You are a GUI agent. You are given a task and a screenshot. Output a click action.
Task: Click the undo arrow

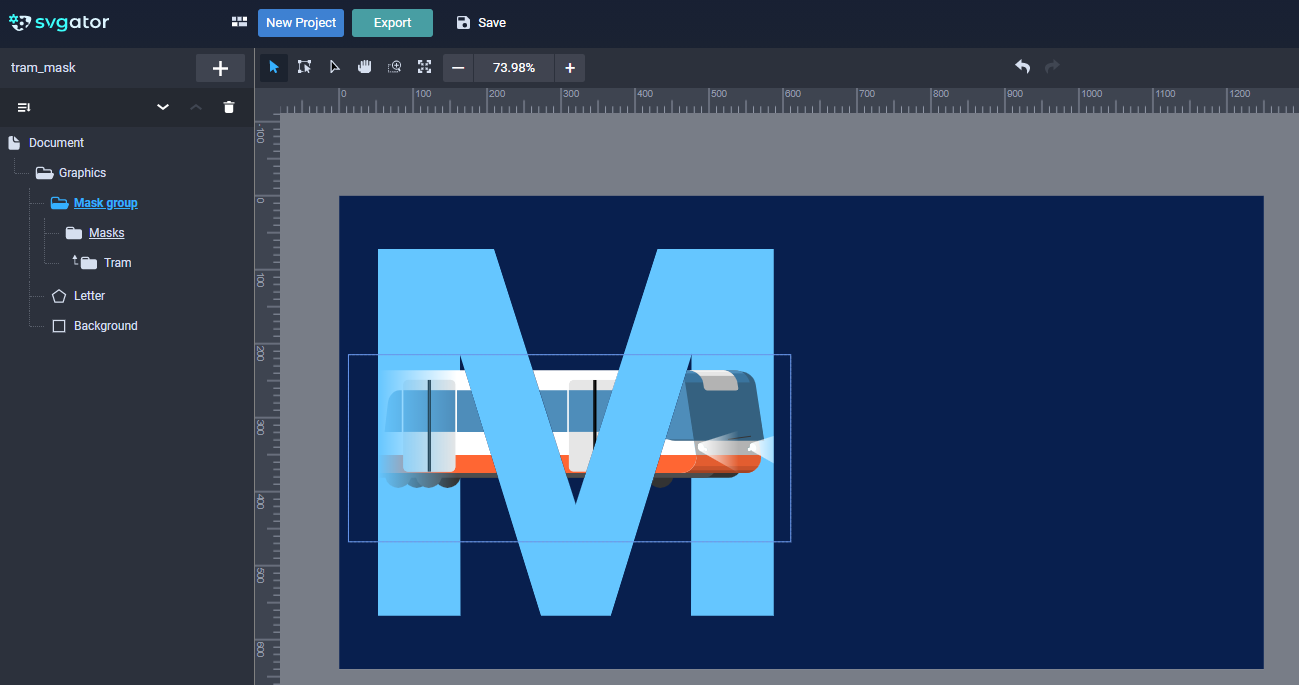1022,67
